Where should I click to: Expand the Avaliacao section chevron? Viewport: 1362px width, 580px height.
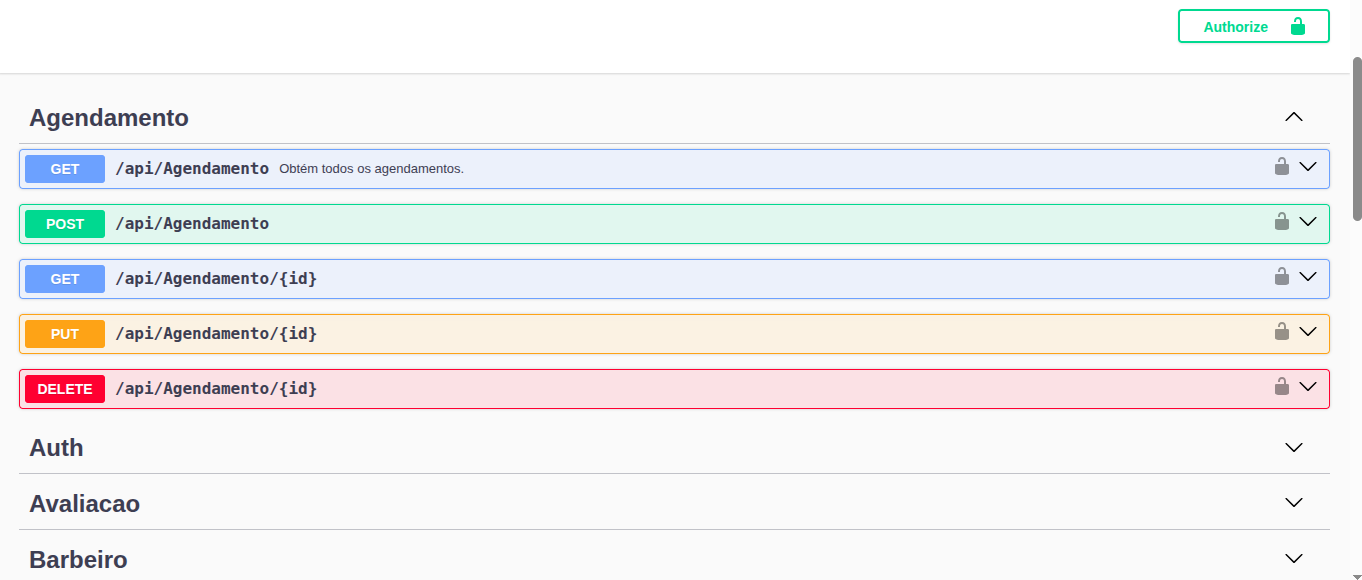pyautogui.click(x=1293, y=503)
